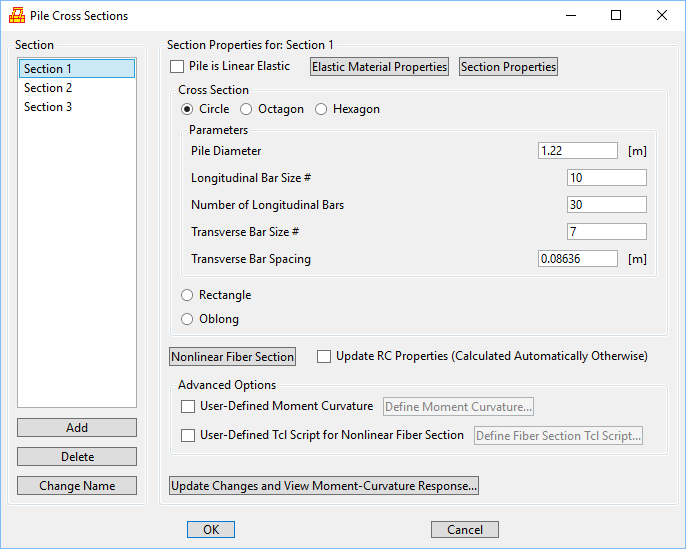Viewport: 686px width, 549px height.
Task: Click the Transverse Bar Spacing field
Action: [577, 259]
